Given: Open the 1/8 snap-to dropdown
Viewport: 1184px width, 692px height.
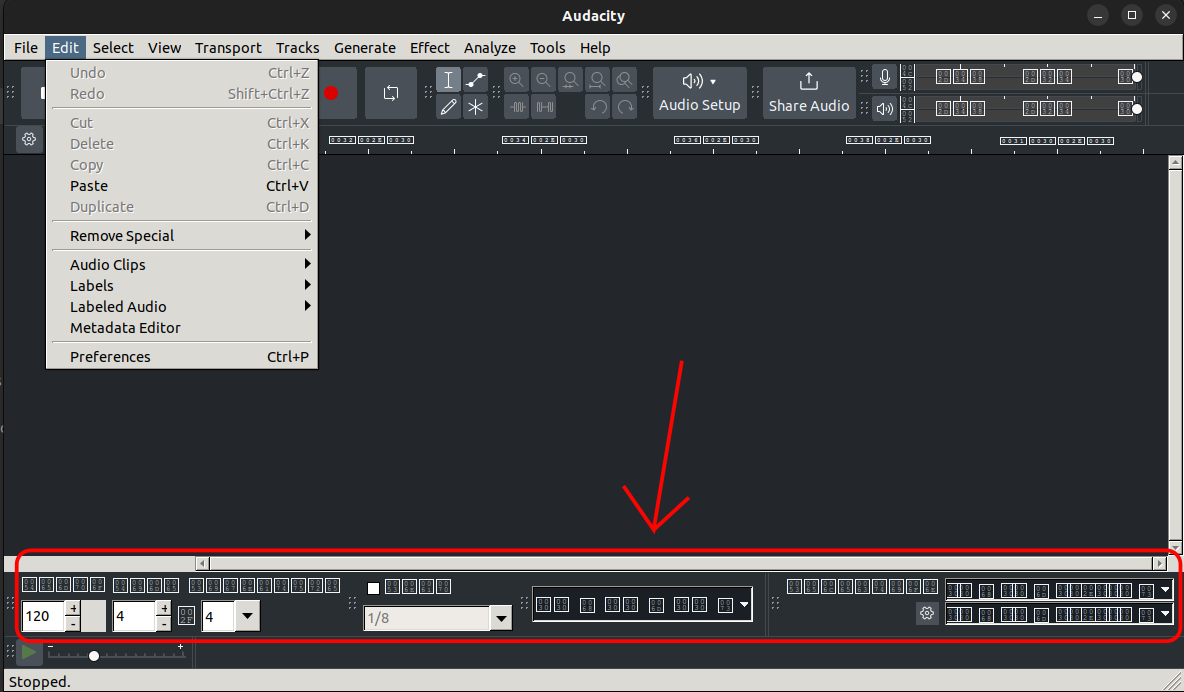Looking at the screenshot, I should point(500,618).
